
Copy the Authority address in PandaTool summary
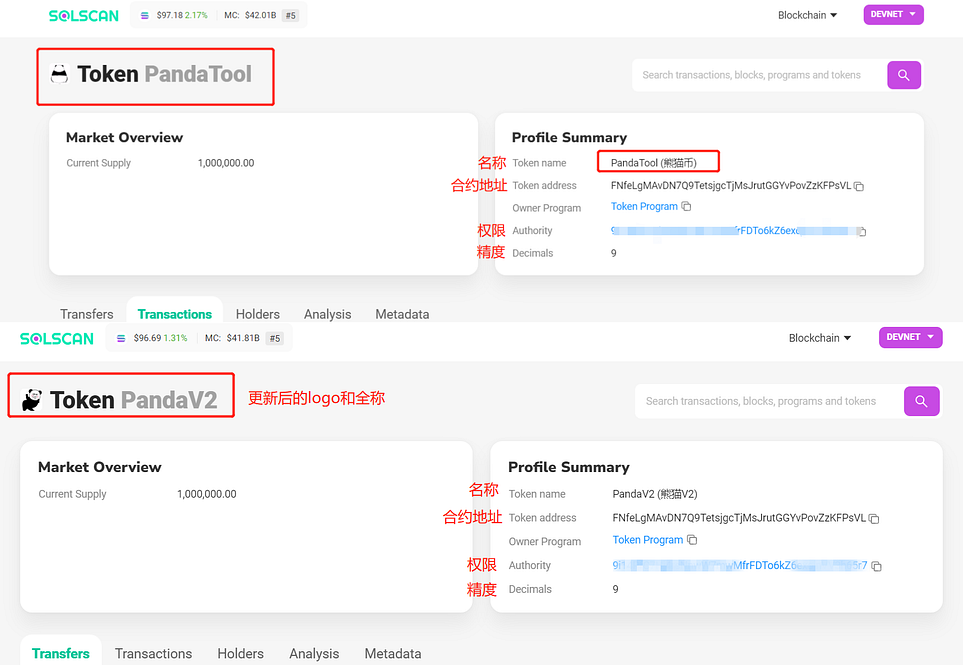862,231
